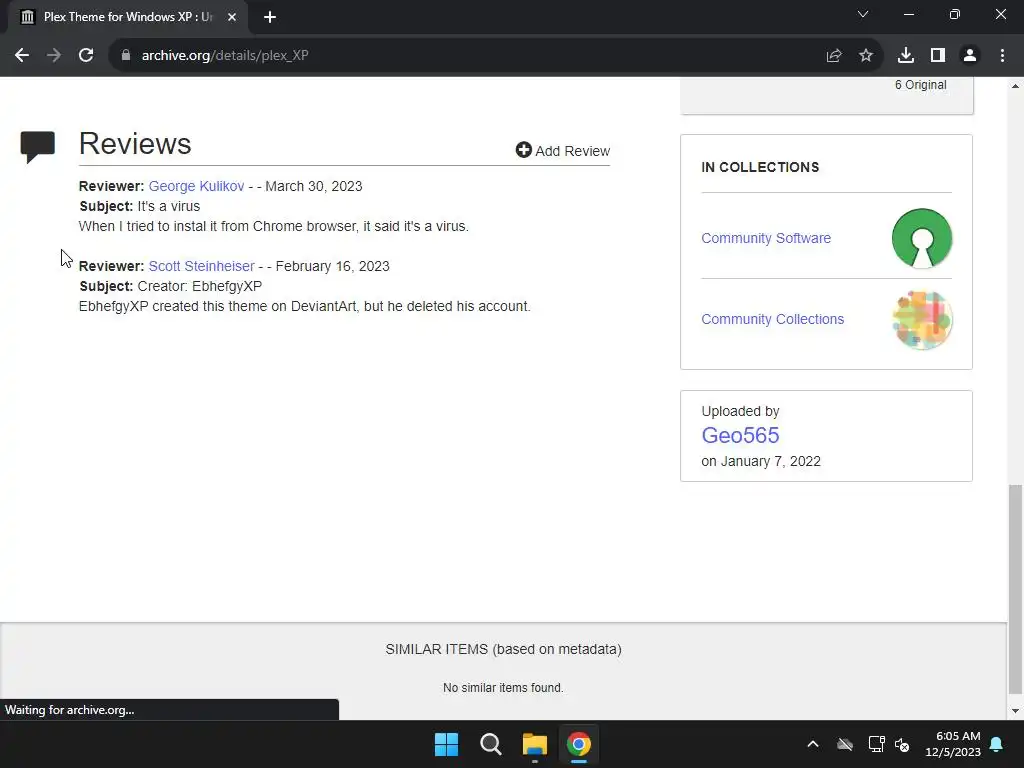Click scrollbar down arrow

pyautogui.click(x=1015, y=711)
